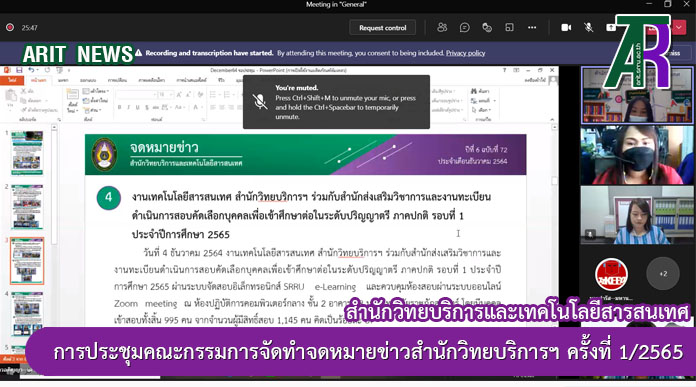Image resolution: width=696 pixels, height=387 pixels.
Task: Switch to the Home tab in PowerPoint
Action: coord(38,80)
